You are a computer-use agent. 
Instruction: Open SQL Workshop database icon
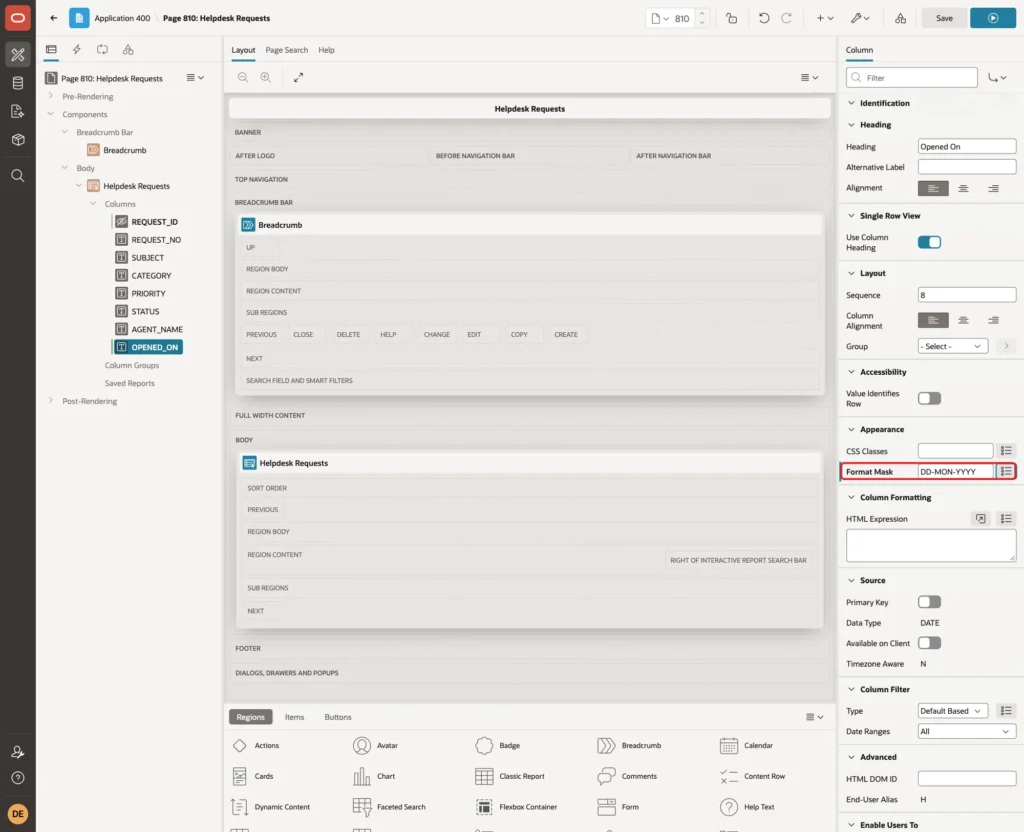tap(18, 83)
